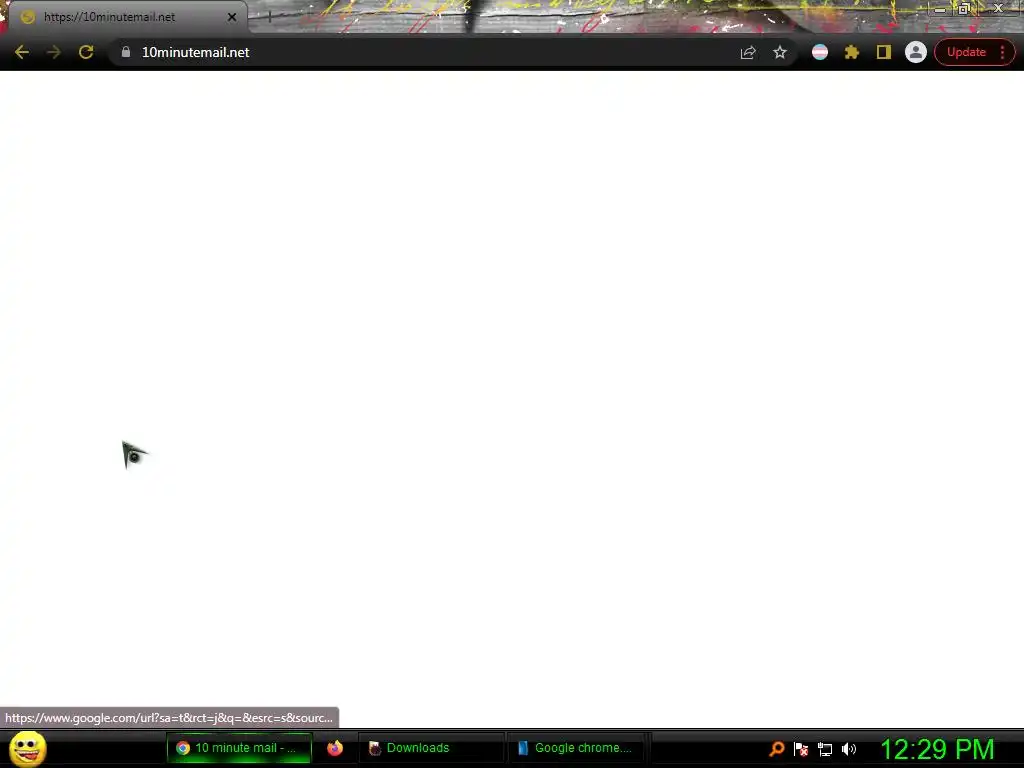Close the 10minutemail.net tab
Screen dimensions: 1024x768
point(232,17)
